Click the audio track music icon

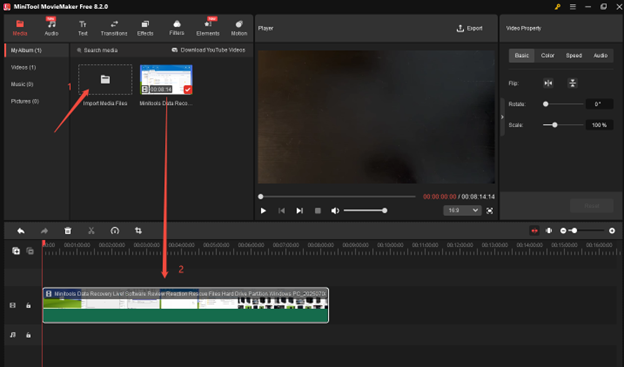coord(13,335)
